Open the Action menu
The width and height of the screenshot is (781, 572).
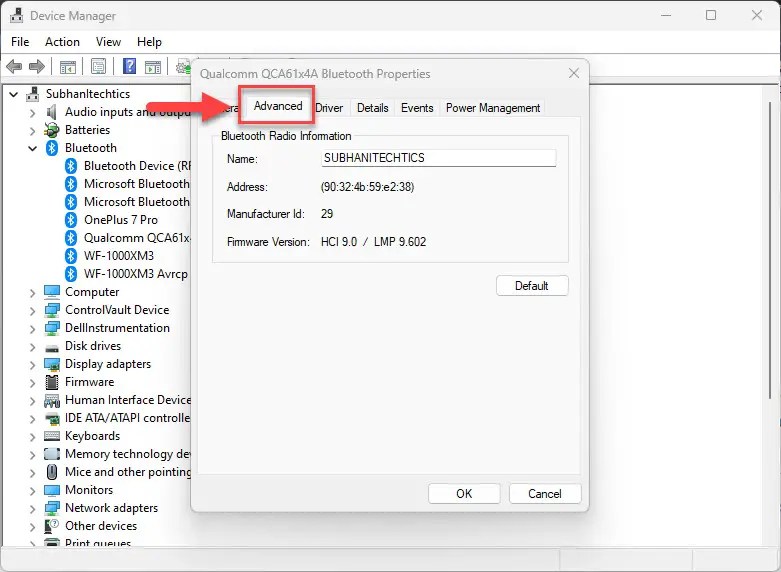pos(62,42)
